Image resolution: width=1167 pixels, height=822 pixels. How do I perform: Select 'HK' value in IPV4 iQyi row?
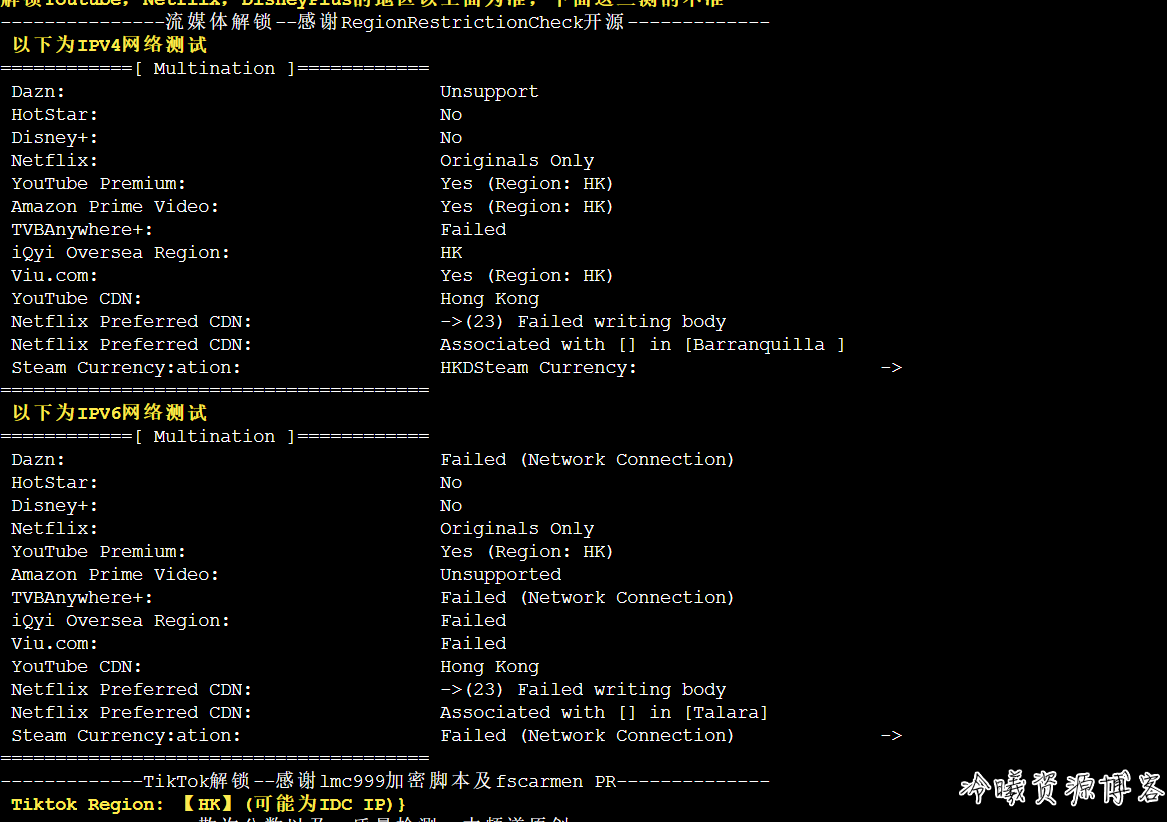[451, 253]
